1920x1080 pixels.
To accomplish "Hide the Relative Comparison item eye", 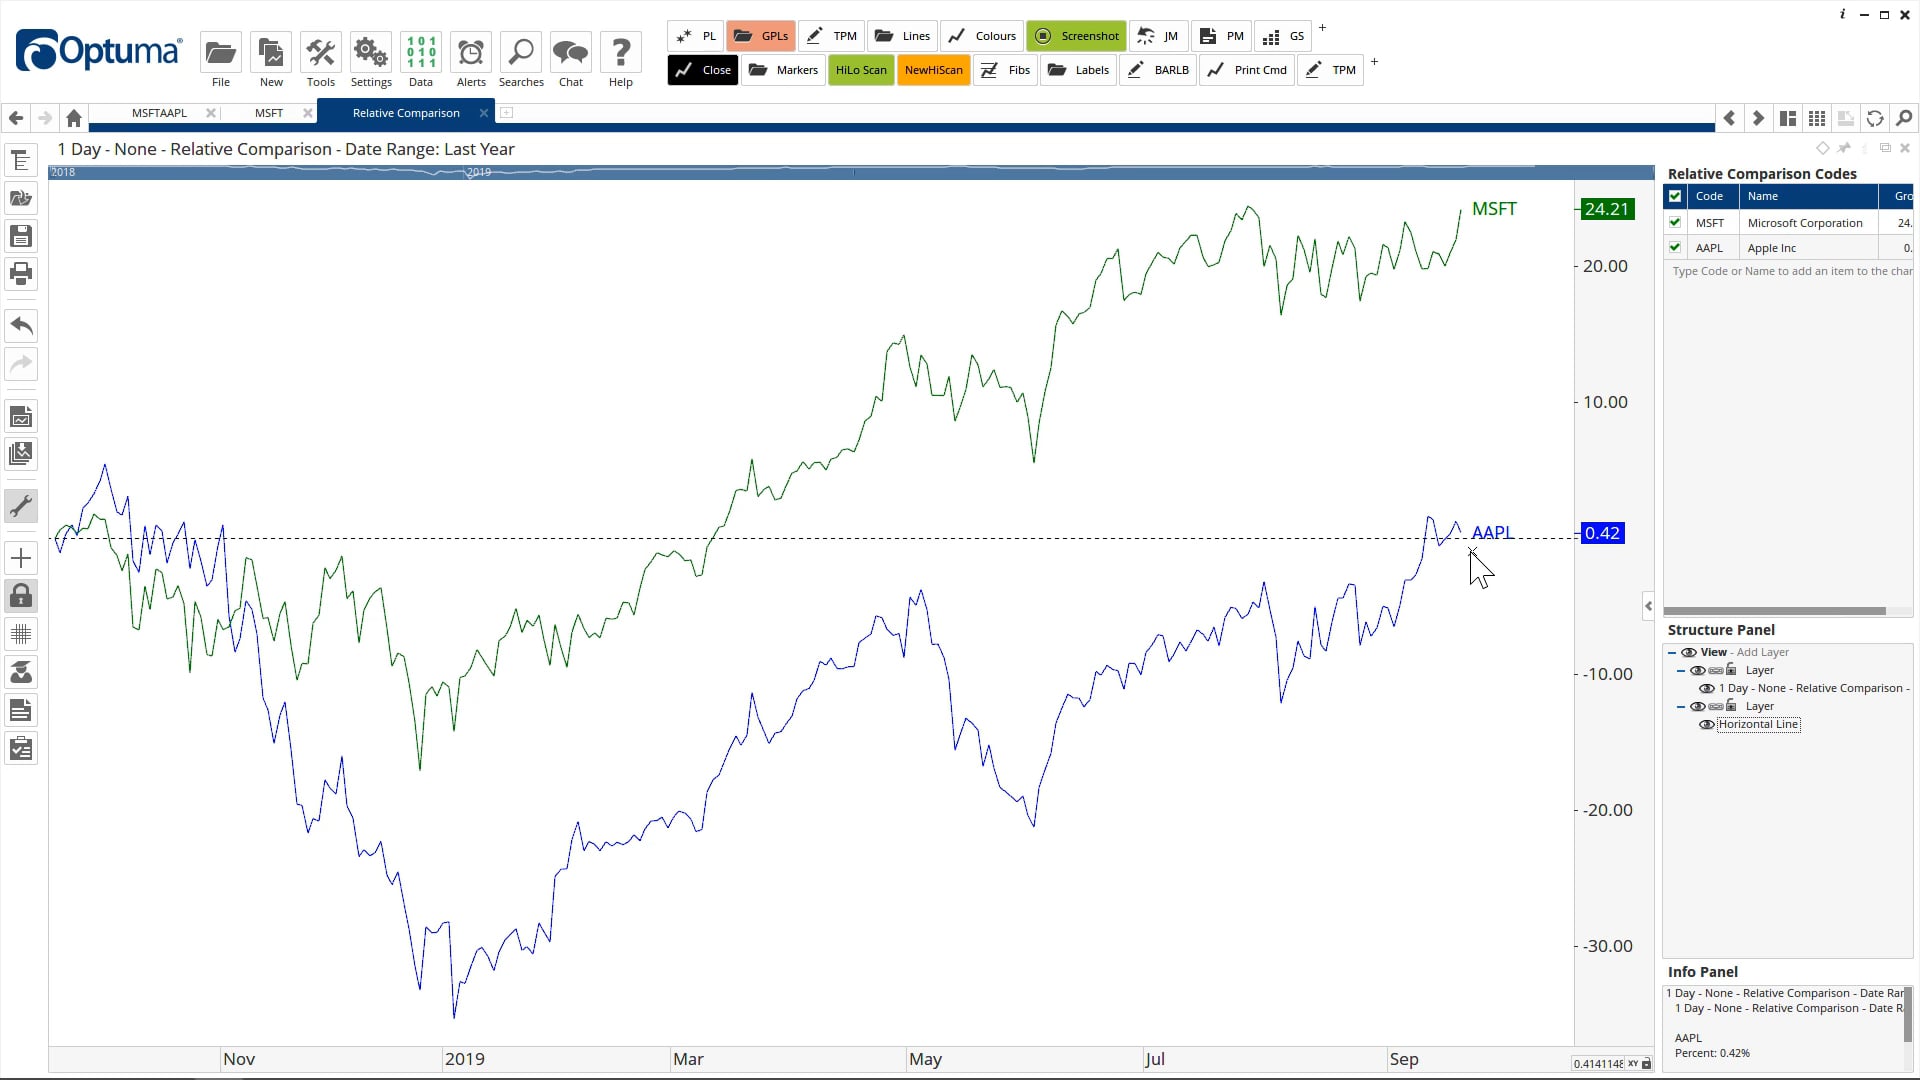I will click(x=1707, y=688).
